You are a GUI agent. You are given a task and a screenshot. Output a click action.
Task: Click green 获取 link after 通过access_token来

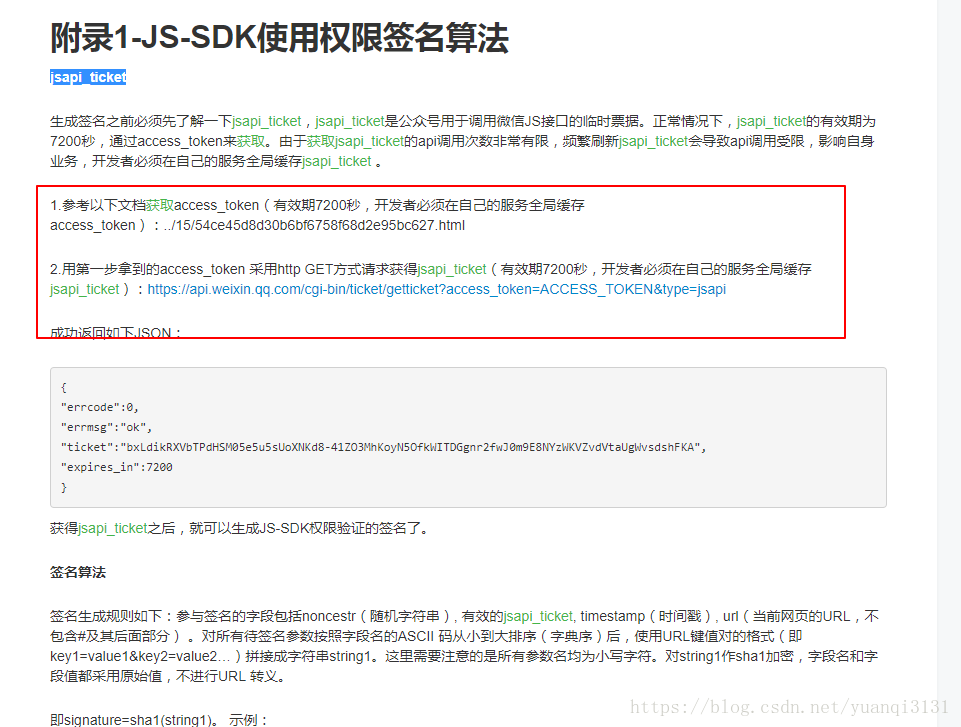pyautogui.click(x=251, y=142)
